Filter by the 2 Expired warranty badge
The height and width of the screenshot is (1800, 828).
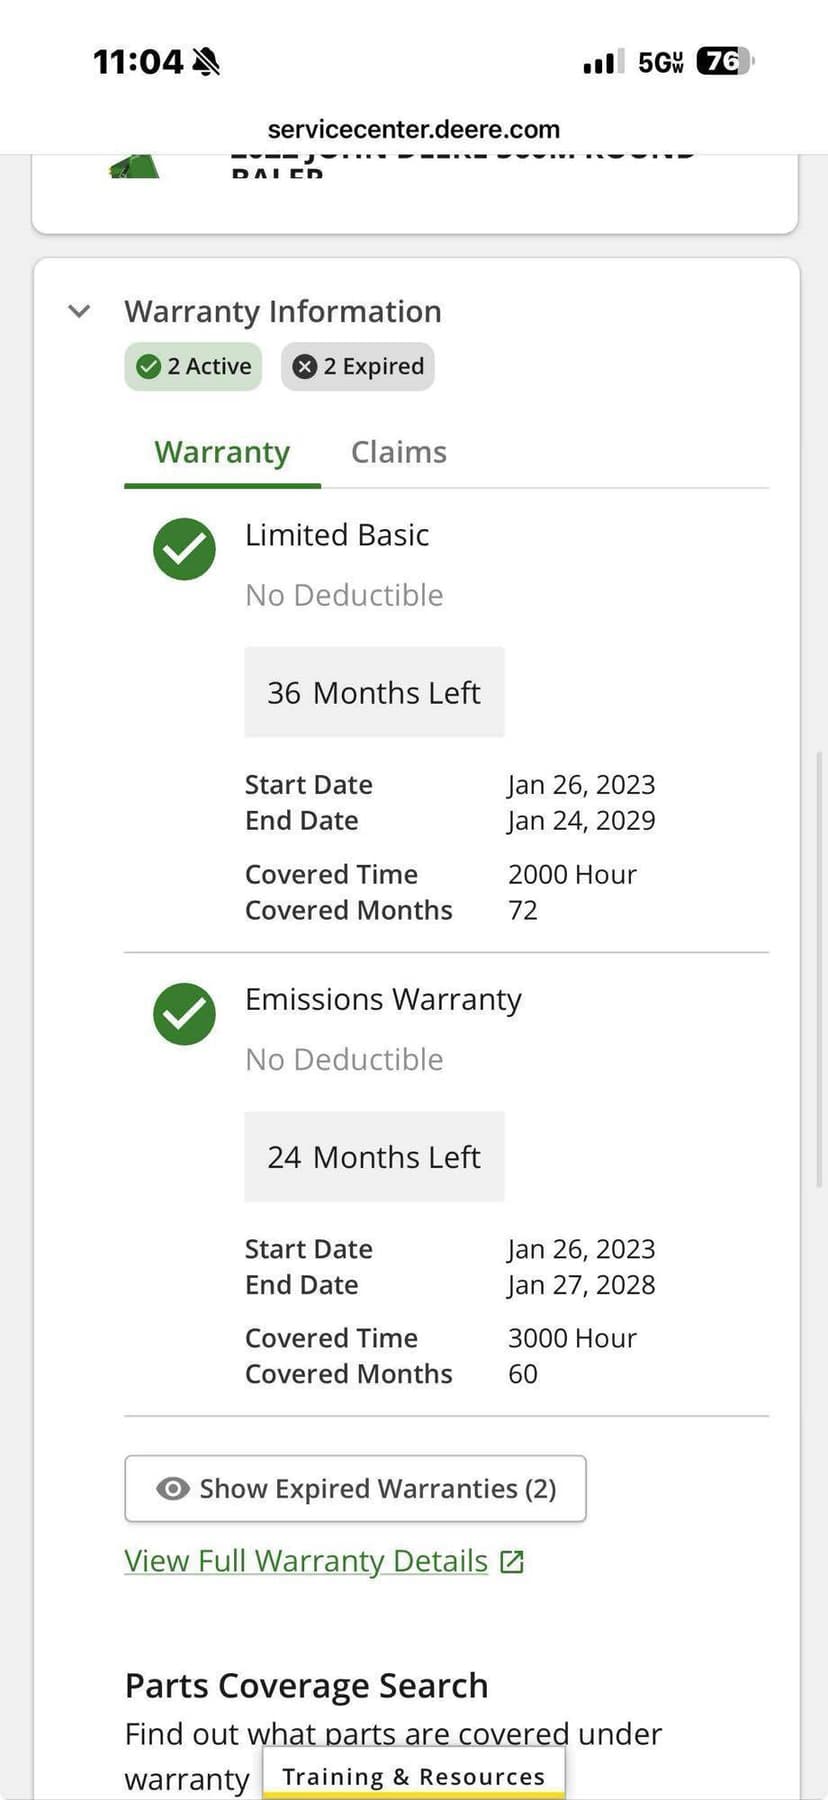click(358, 367)
